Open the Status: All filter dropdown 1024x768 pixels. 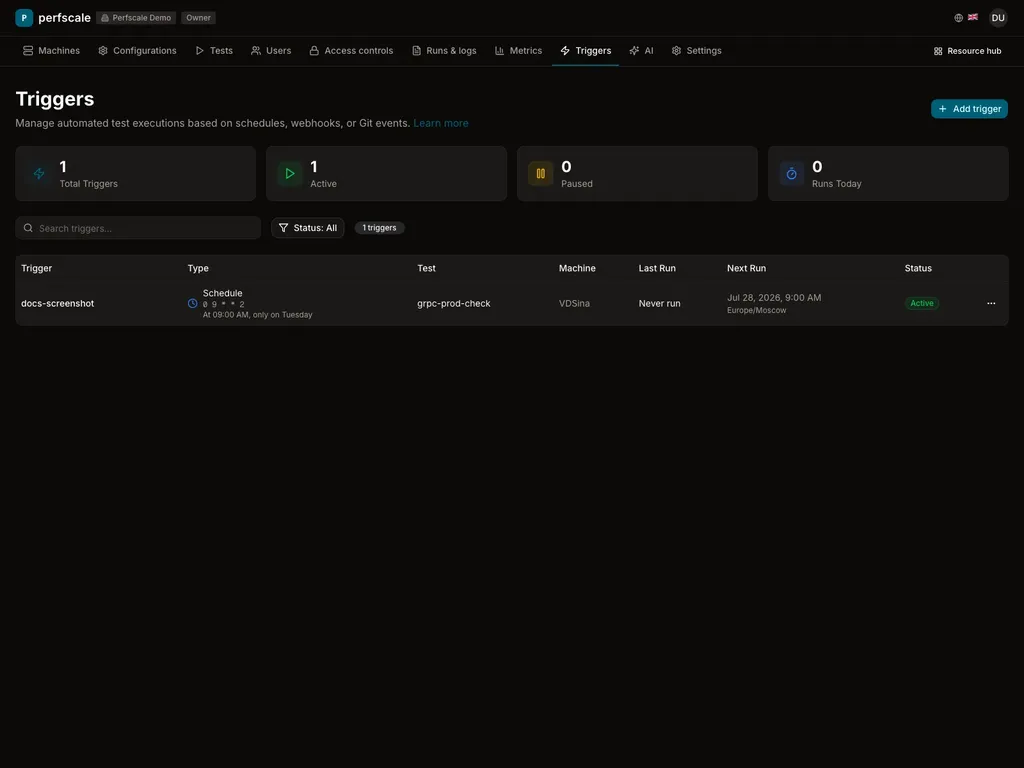coord(308,228)
